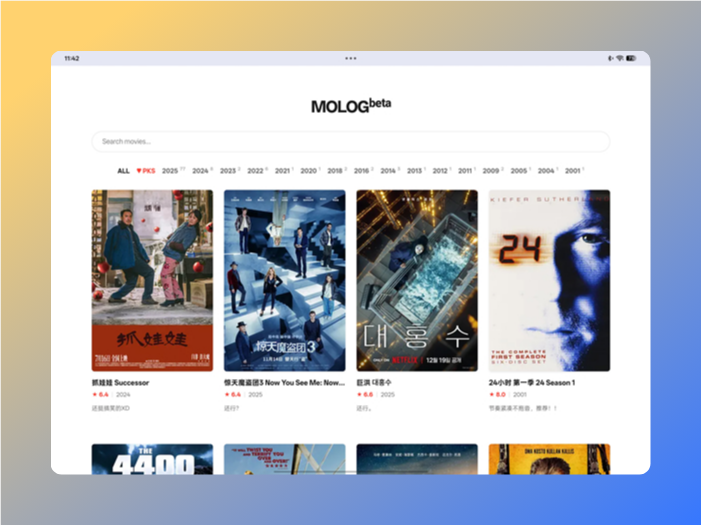Click the 24小时 第一季 24 Season 1 title
Screen dimensions: 701x525
(531, 382)
